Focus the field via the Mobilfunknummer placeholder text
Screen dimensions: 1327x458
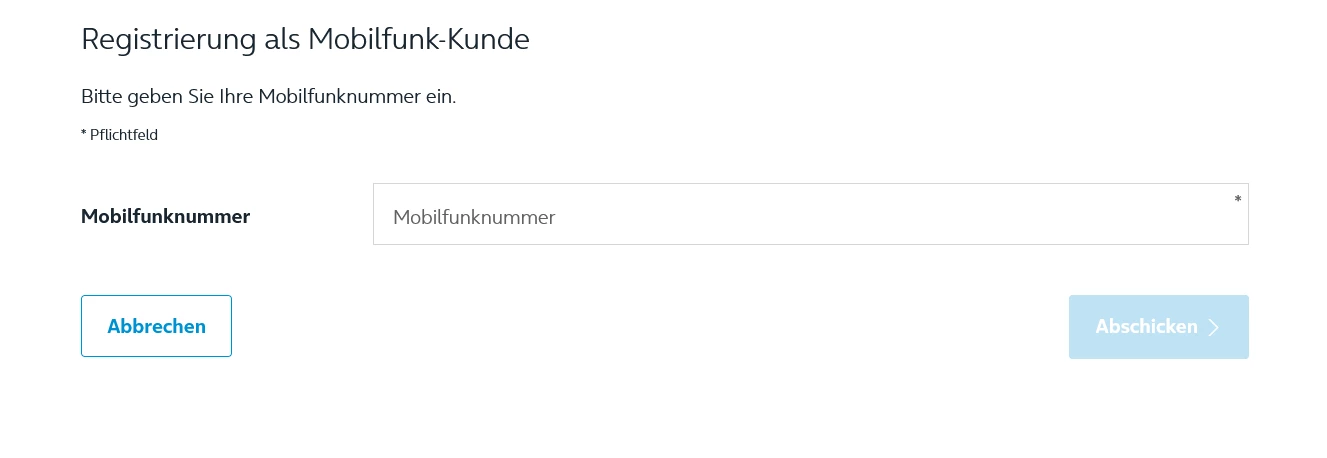coord(474,217)
